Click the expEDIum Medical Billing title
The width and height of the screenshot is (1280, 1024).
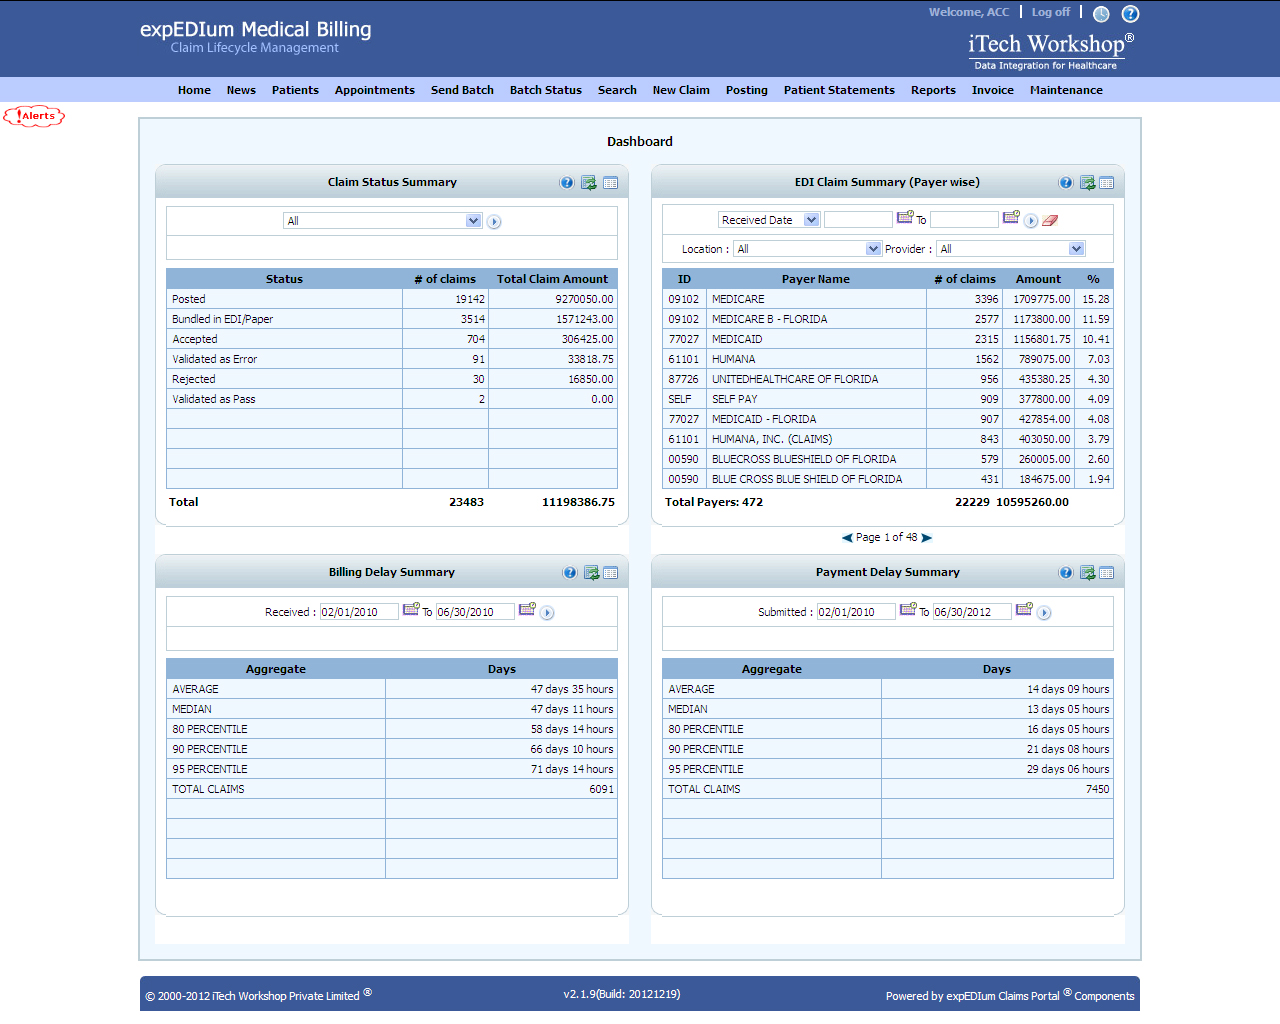tap(256, 30)
